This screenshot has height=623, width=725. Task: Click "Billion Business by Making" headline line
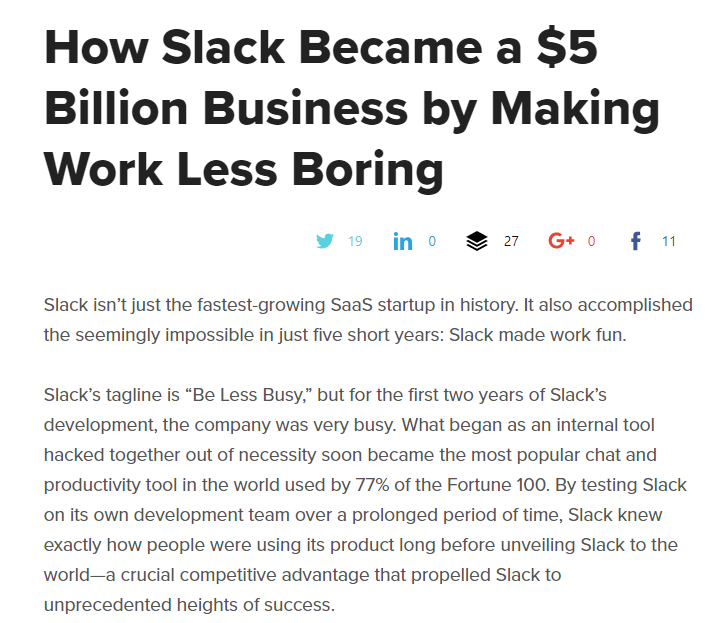click(x=352, y=108)
